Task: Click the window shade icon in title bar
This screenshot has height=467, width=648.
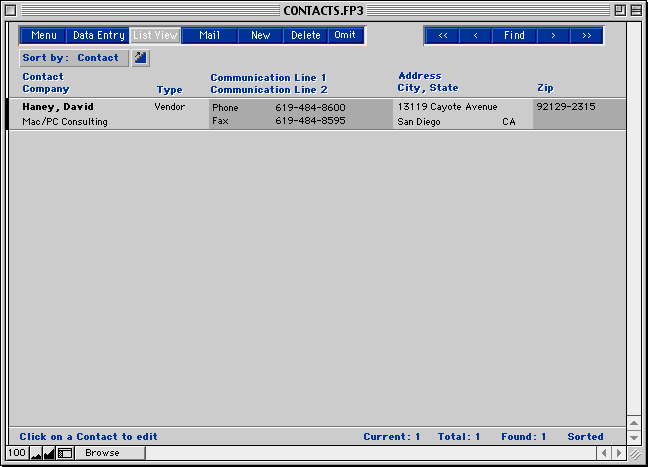Action: tap(636, 10)
